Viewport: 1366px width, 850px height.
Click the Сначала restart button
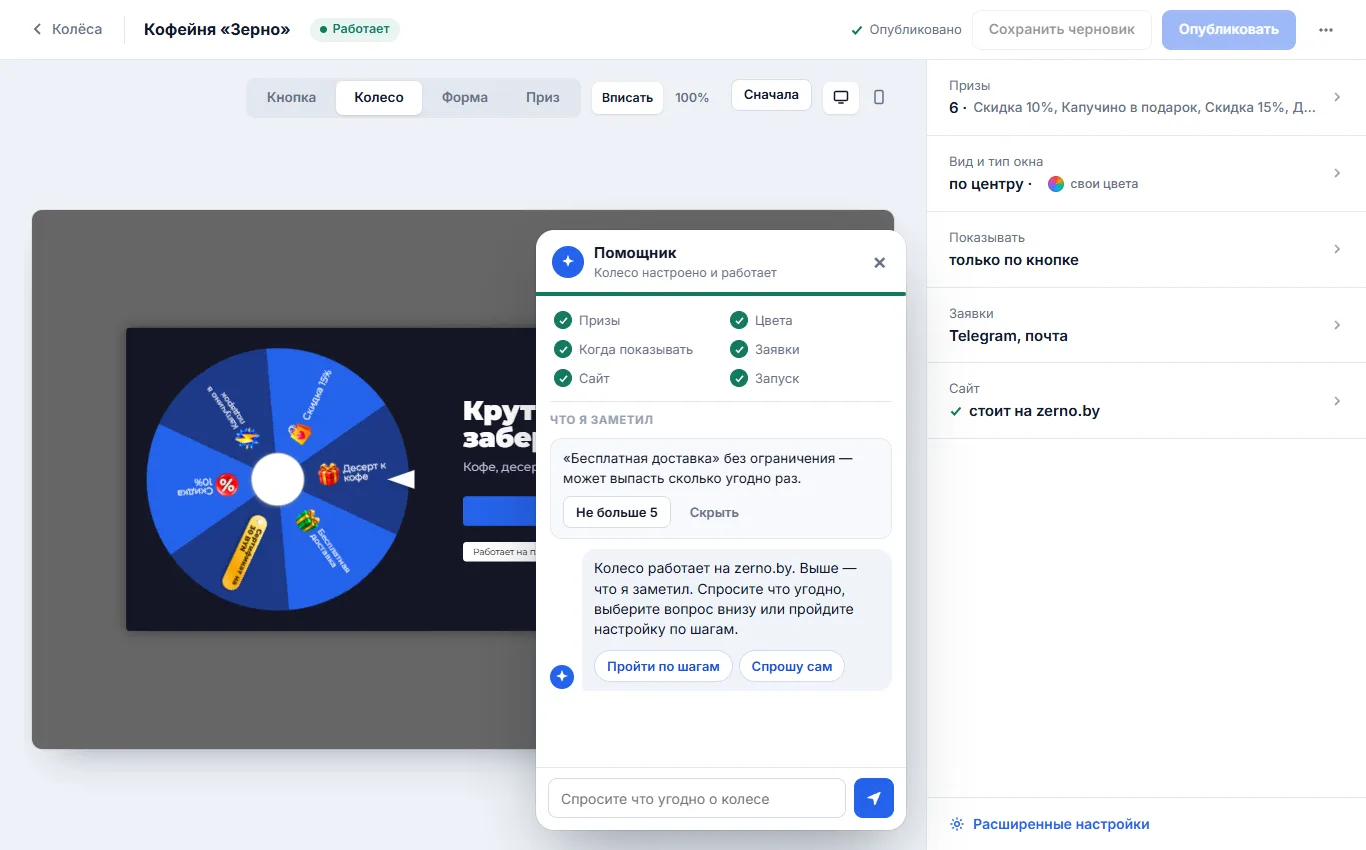tap(771, 95)
